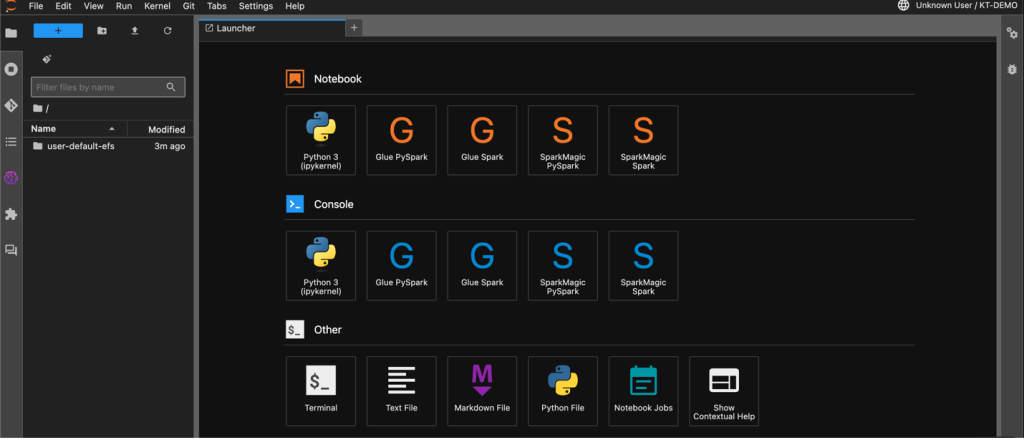Open Git sidebar panel
Image resolution: width=1024 pixels, height=440 pixels.
pyautogui.click(x=11, y=105)
